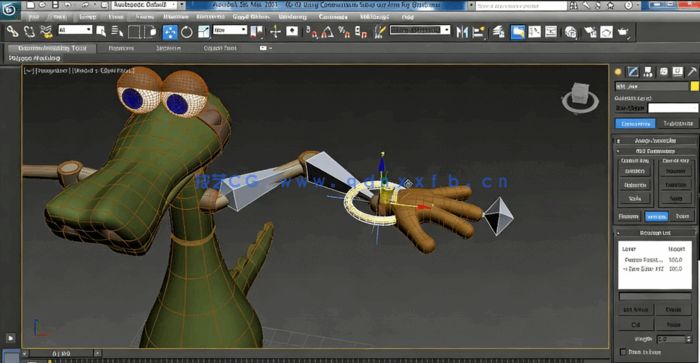700x363 pixels.
Task: Switch to the Hierarchy command panel
Action: [x=648, y=71]
